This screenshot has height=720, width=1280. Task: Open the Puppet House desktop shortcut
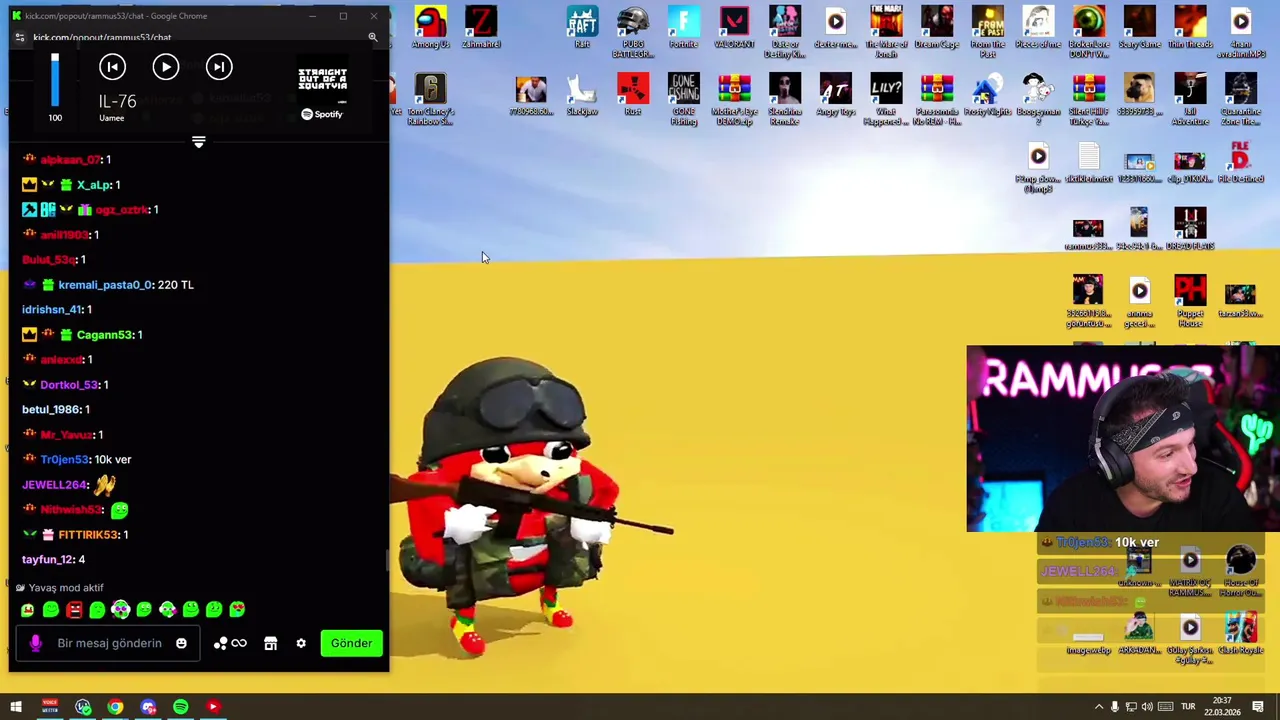(x=1190, y=301)
